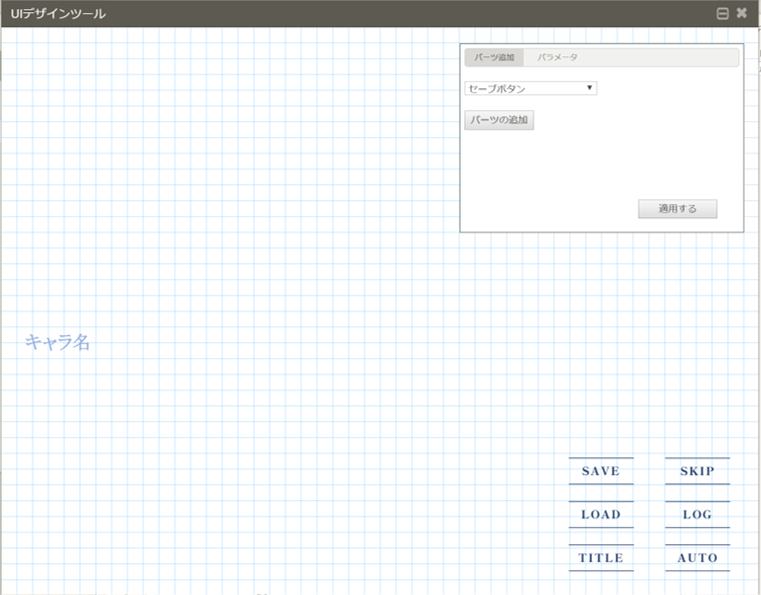Viewport: 761px width, 595px height.
Task: Select the SKIP button part
Action: pyautogui.click(x=697, y=471)
